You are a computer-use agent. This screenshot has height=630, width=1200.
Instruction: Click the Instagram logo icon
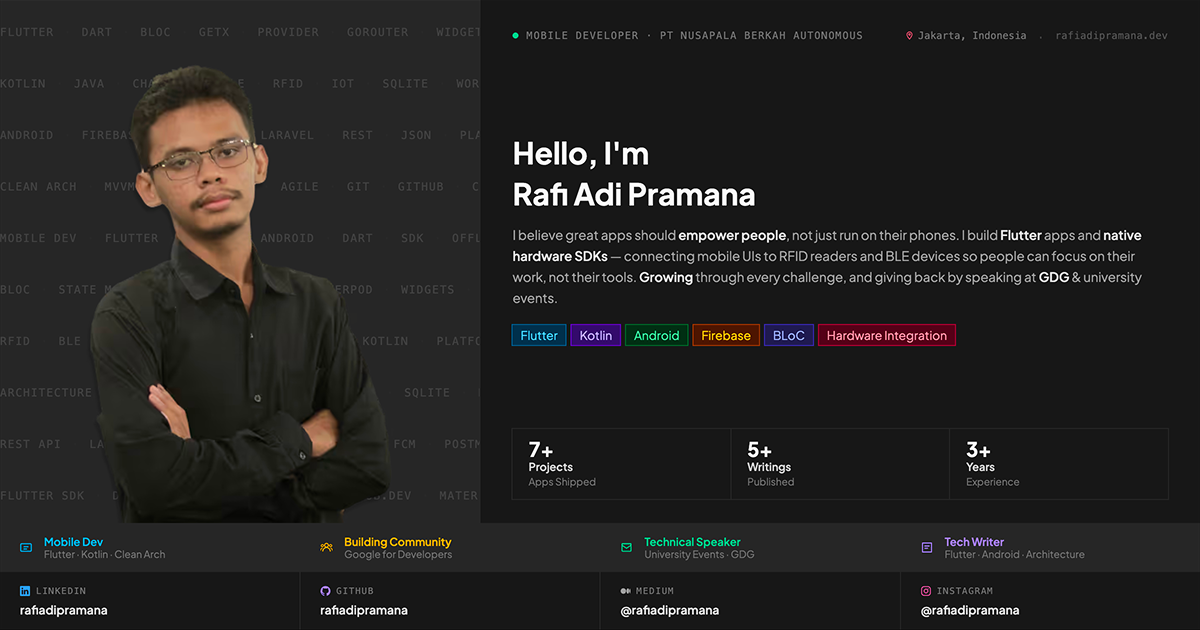pos(926,591)
